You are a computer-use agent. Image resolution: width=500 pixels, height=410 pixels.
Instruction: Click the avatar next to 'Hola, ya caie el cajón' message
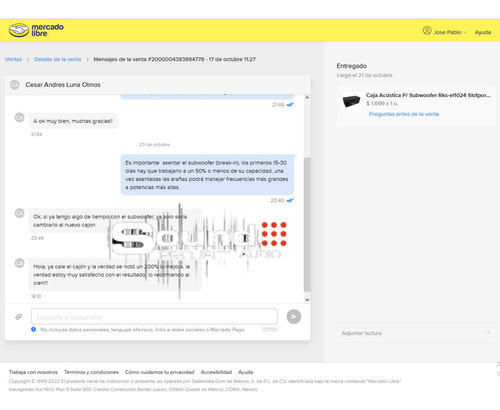pos(20,263)
